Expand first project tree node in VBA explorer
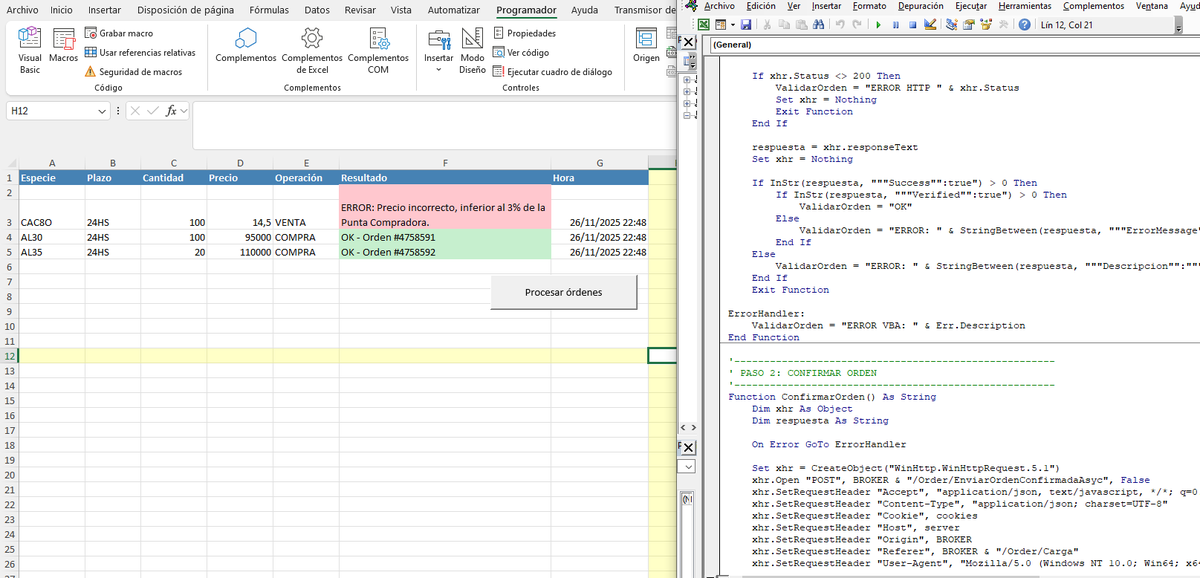1200x578 pixels. coord(686,79)
